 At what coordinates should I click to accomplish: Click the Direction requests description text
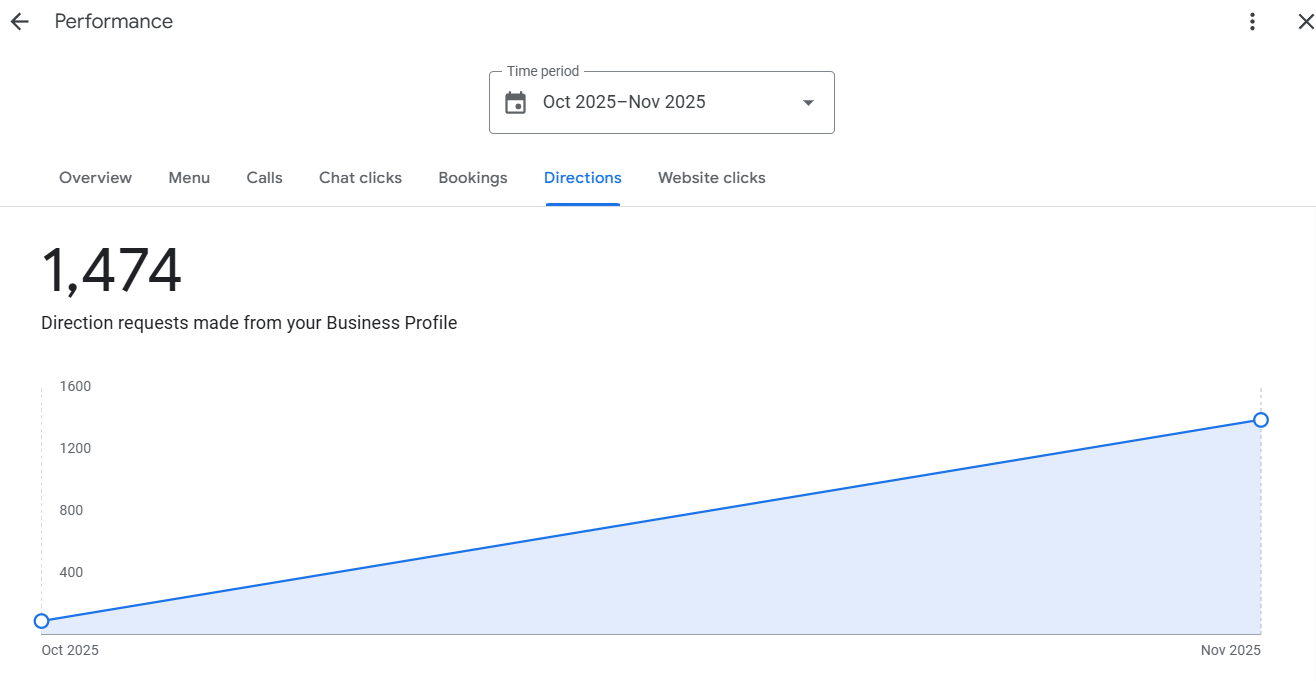click(x=249, y=323)
